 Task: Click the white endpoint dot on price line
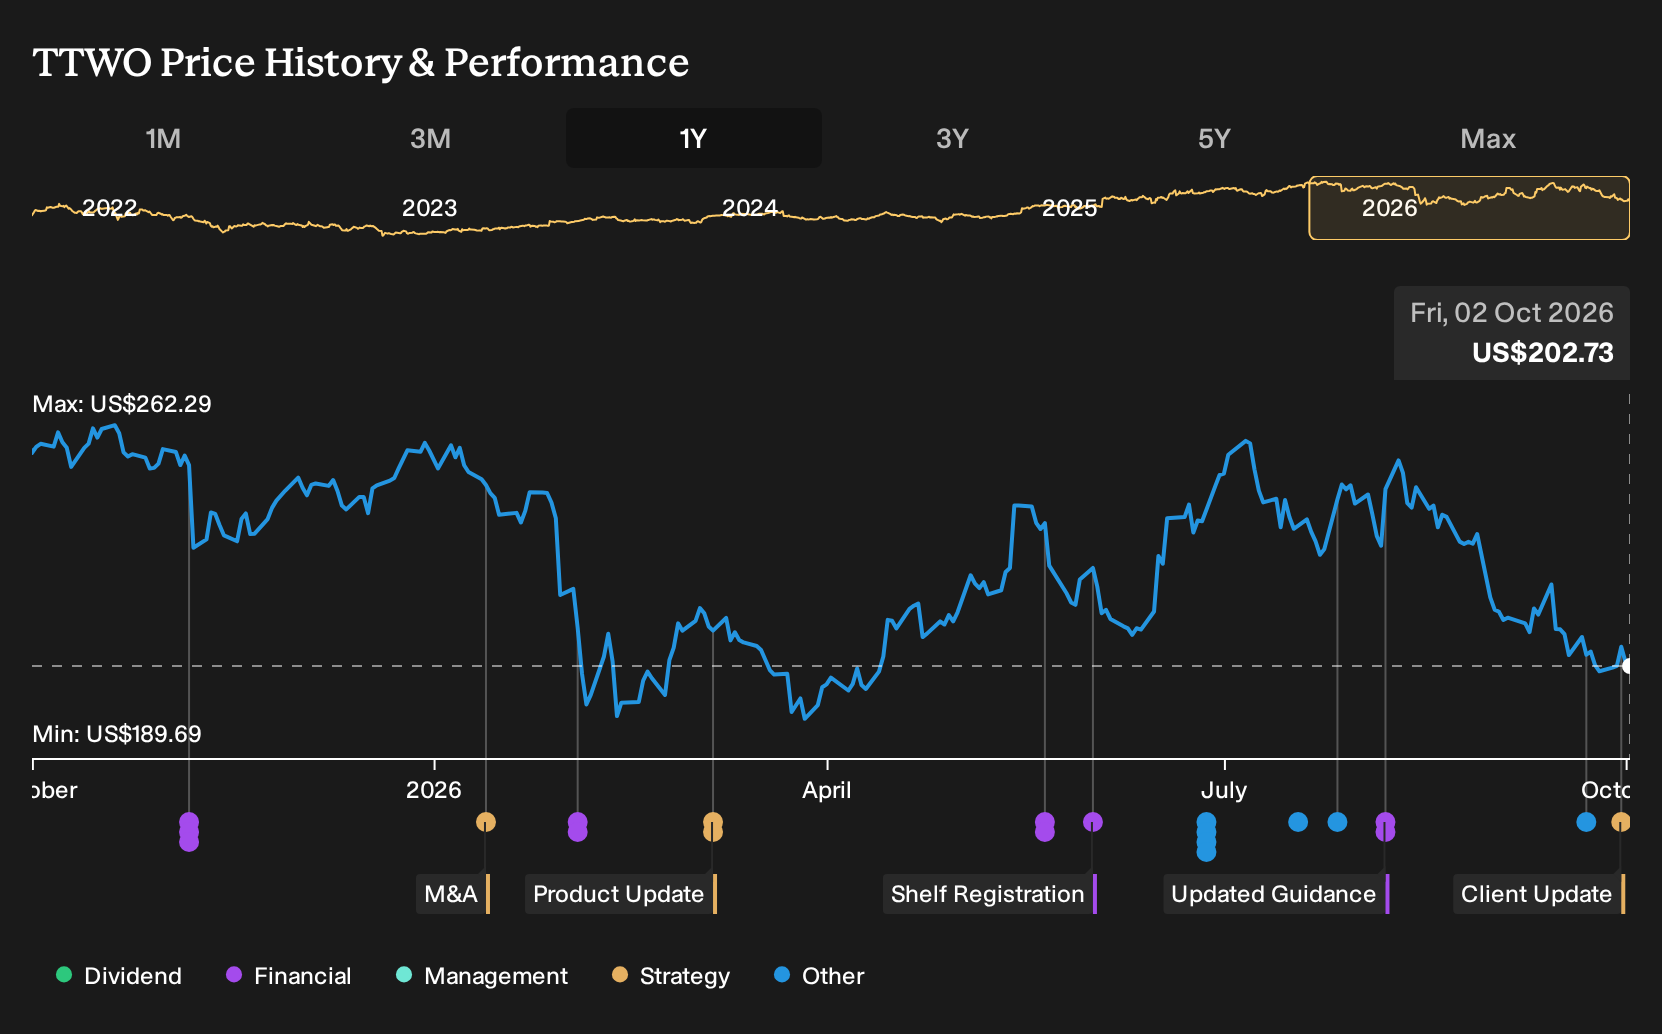[x=1628, y=666]
